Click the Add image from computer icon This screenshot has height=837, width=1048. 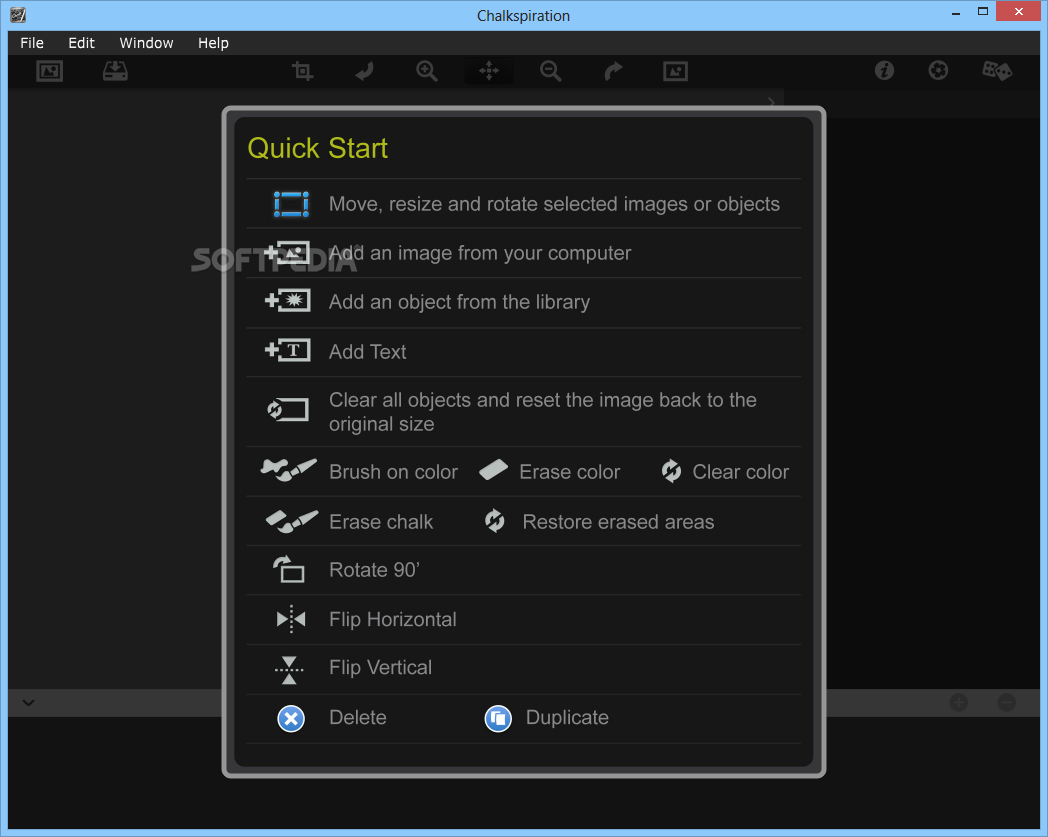point(287,253)
